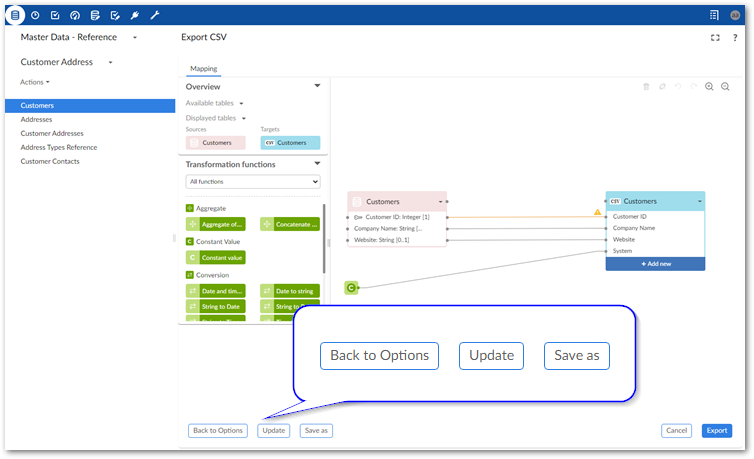Image resolution: width=754 pixels, height=459 pixels.
Task: Select source field Customer ID: Integer [1]
Action: (x=397, y=217)
